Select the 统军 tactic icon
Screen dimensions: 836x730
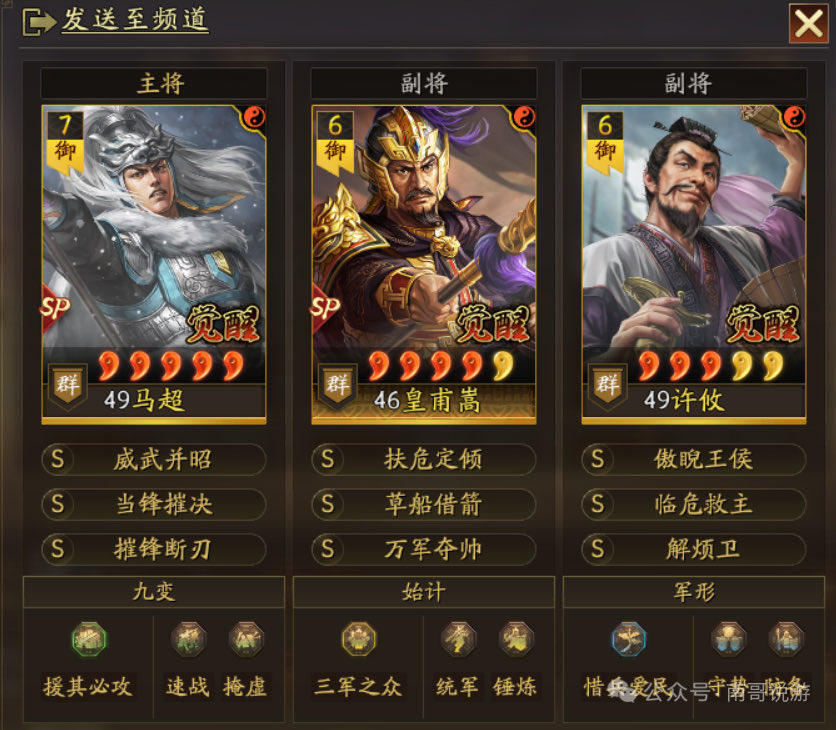click(458, 639)
